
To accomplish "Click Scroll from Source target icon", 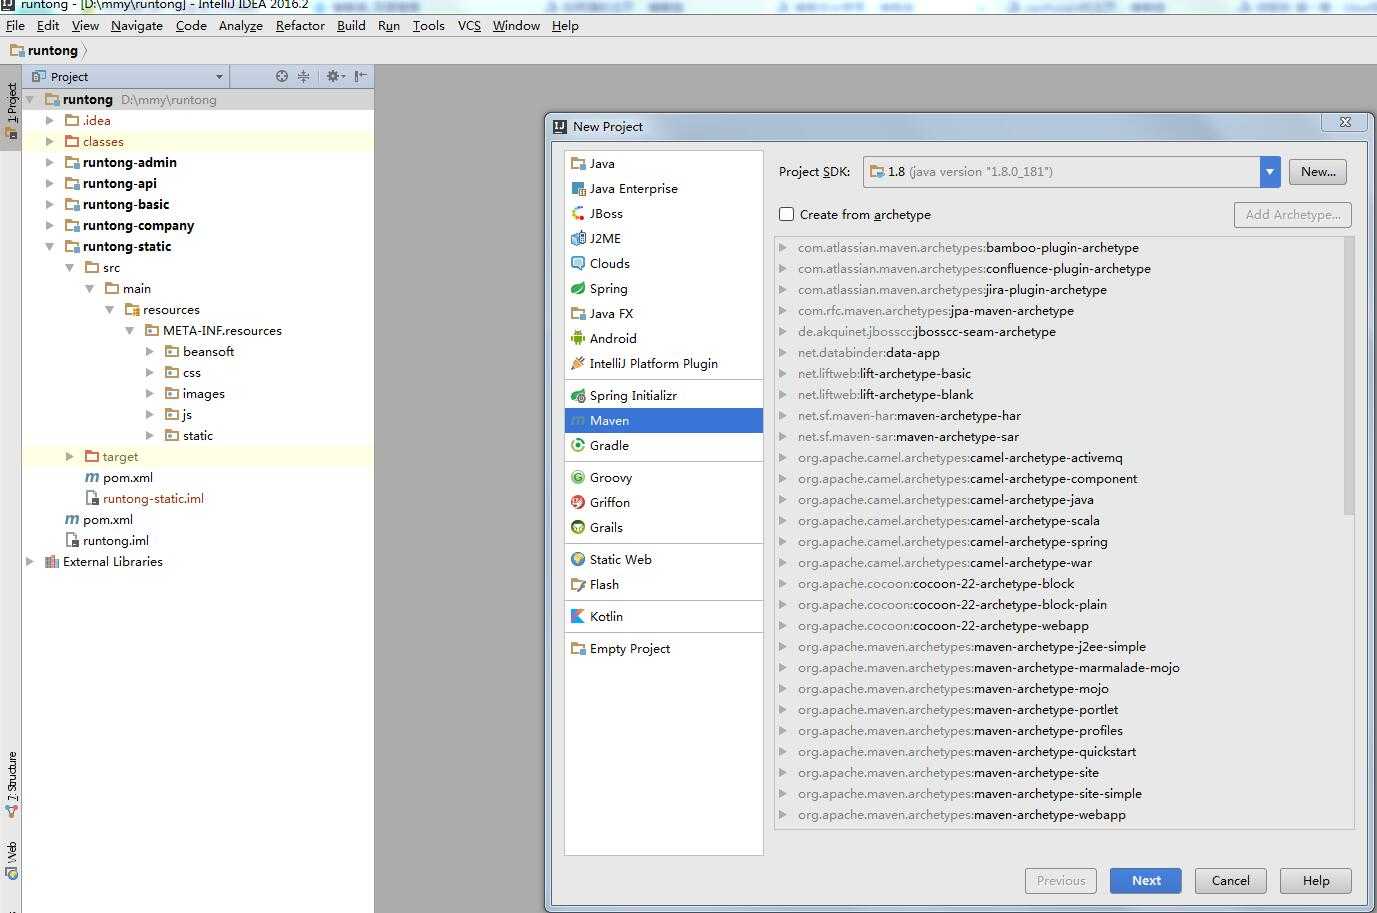I will click(282, 76).
